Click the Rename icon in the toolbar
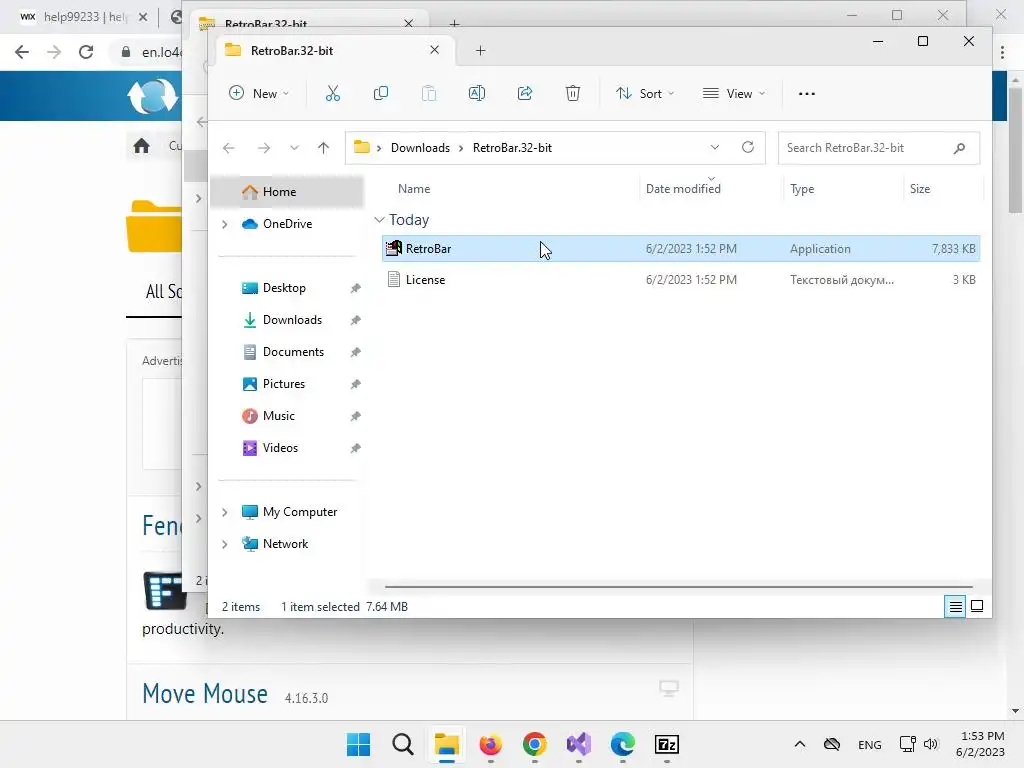The height and width of the screenshot is (768, 1024). 477,93
